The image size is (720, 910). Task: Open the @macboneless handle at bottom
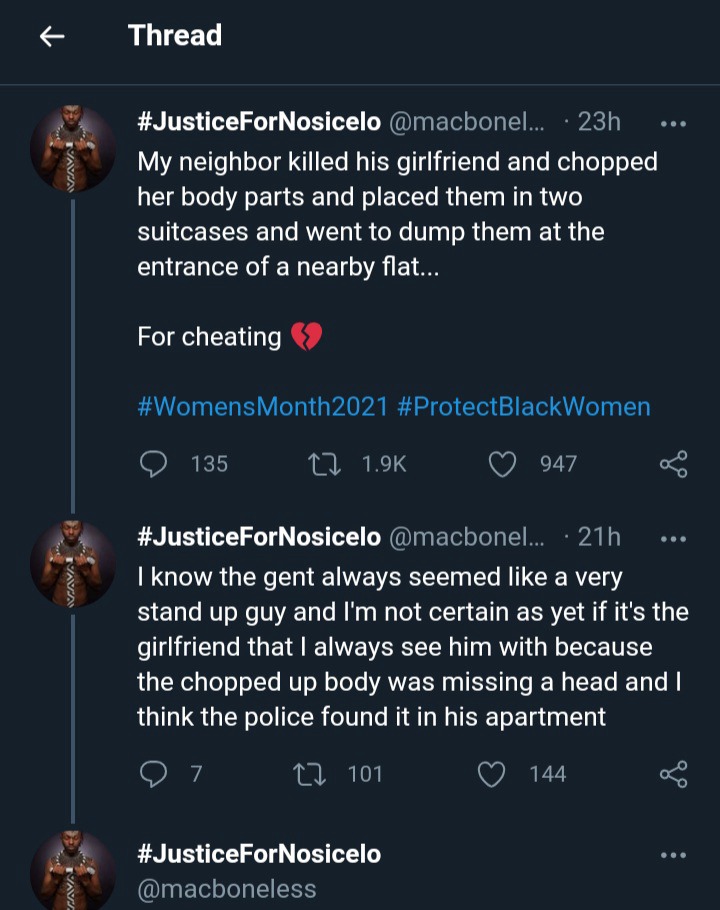tap(227, 889)
